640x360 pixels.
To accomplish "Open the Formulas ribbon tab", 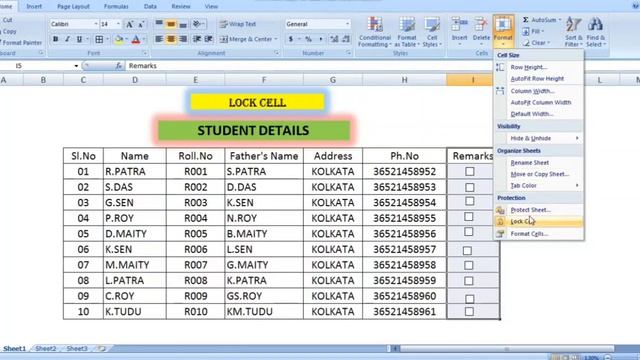I will click(116, 7).
